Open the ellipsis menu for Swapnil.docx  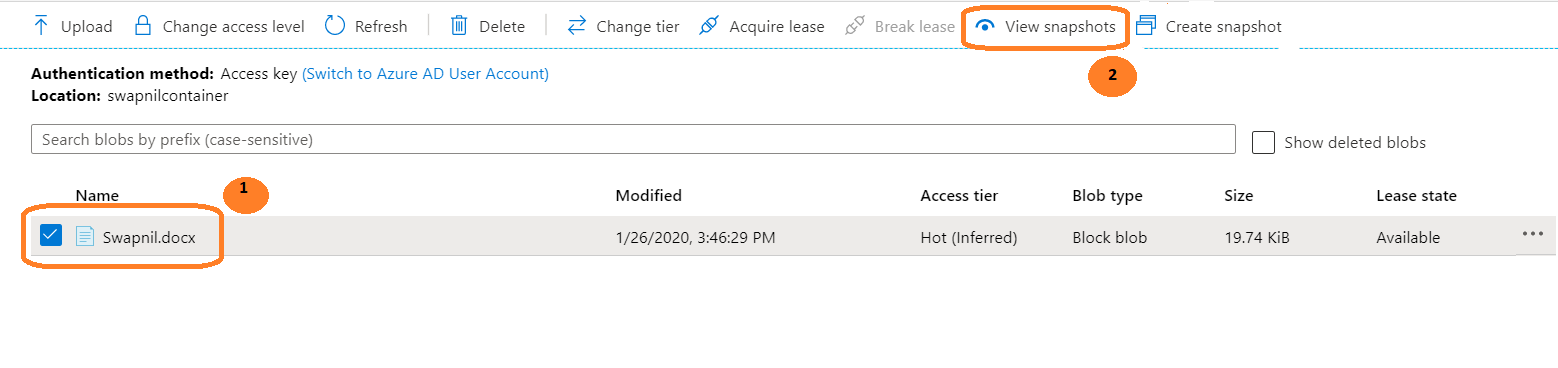[1532, 234]
